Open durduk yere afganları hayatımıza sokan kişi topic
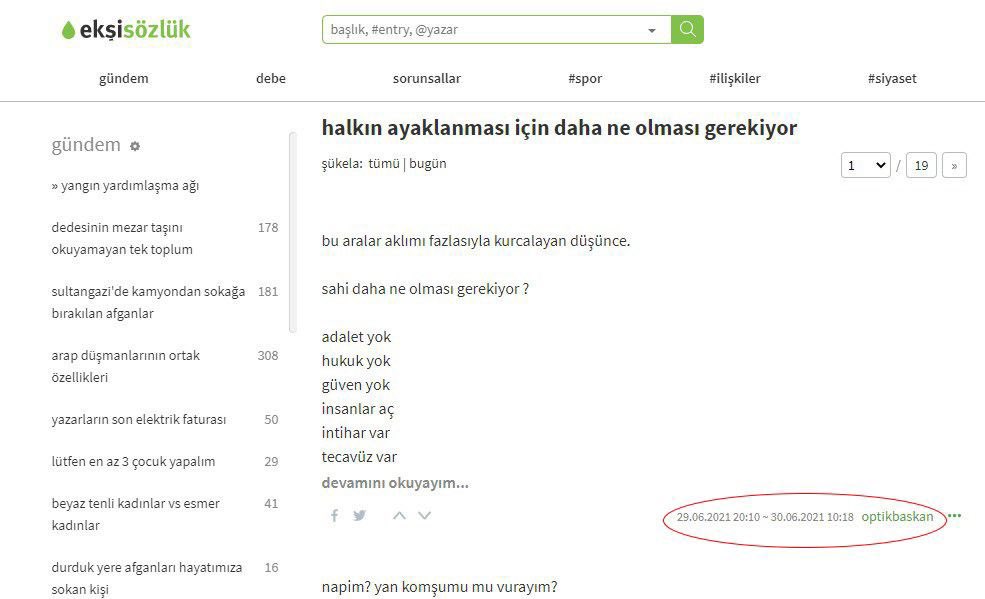Screen dimensions: 985x599 tap(146, 578)
